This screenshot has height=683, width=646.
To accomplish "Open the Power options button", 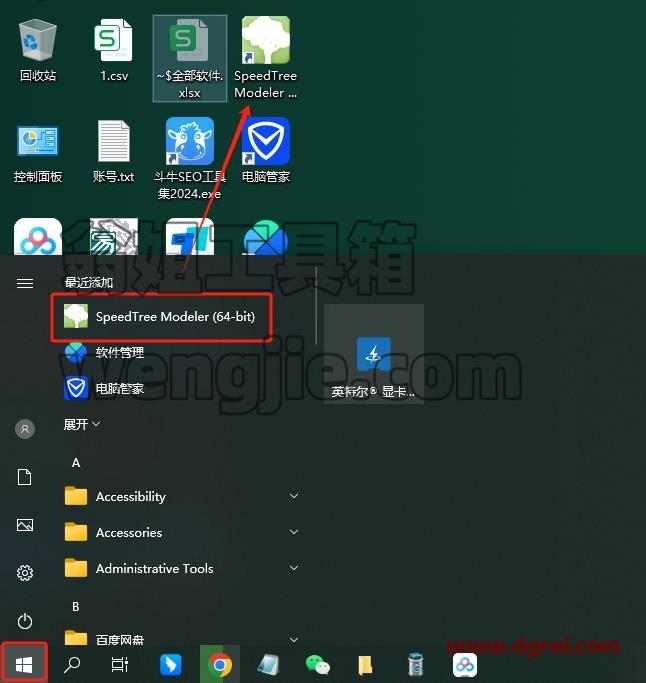I will click(x=25, y=621).
